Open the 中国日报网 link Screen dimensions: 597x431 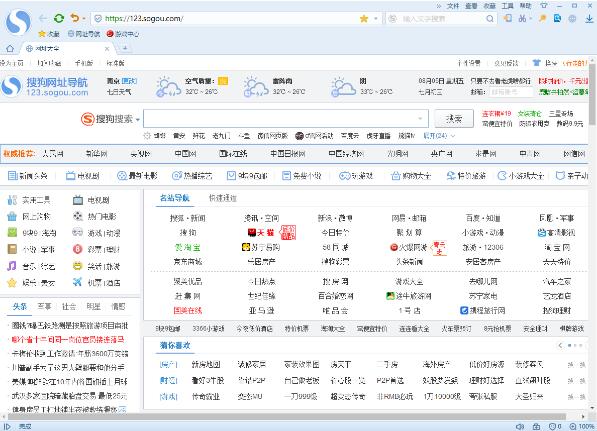(x=287, y=153)
